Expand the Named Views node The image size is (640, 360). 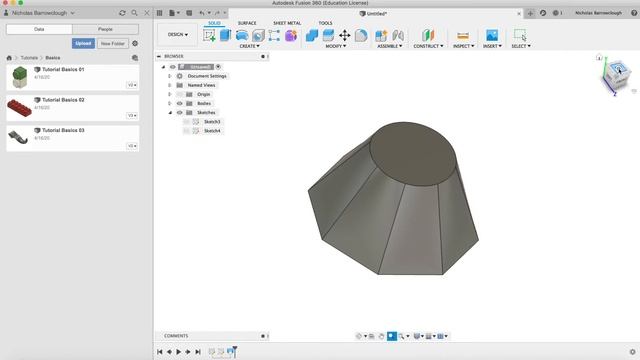(x=170, y=85)
